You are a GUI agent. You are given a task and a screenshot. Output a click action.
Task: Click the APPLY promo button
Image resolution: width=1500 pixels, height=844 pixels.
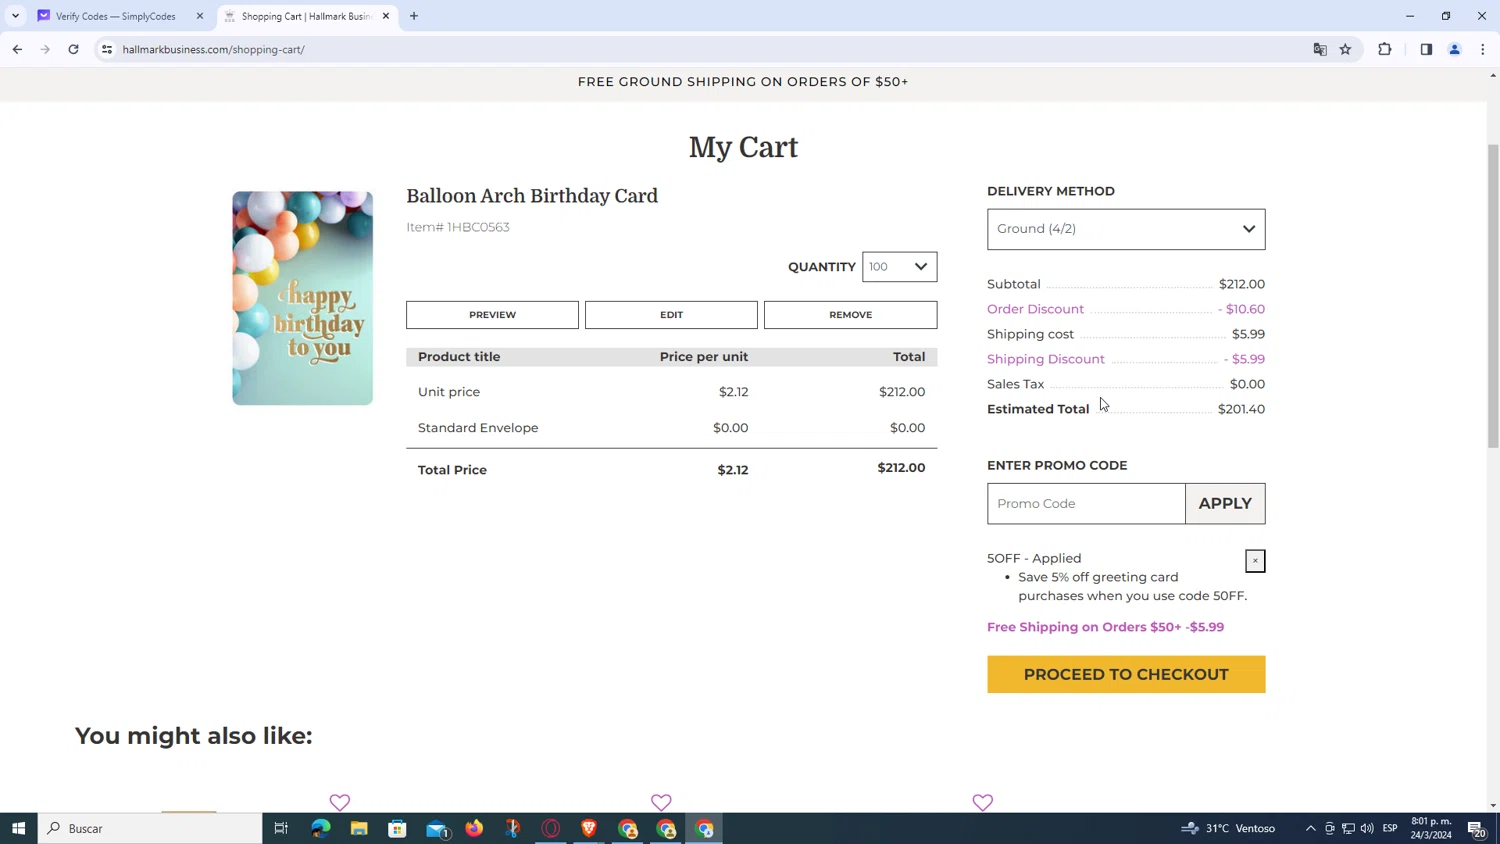[x=1225, y=504]
